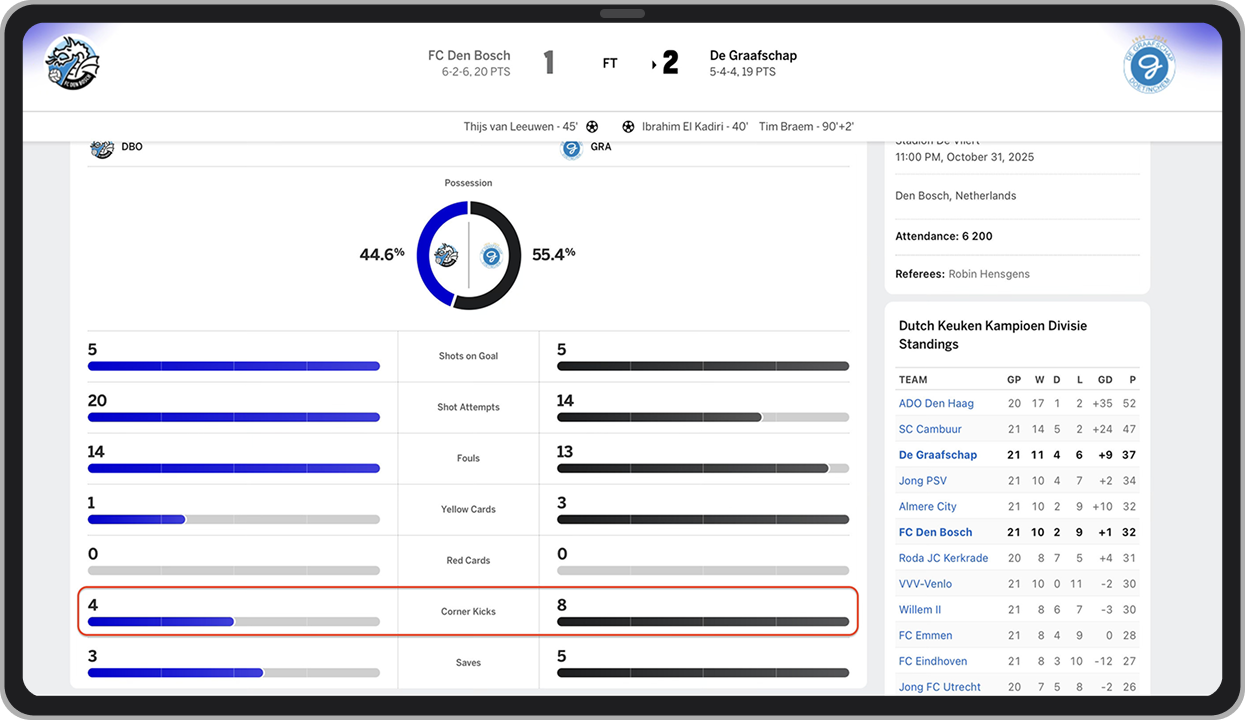
Task: Click Roda JC Kerkrade in standings
Action: tap(943, 558)
